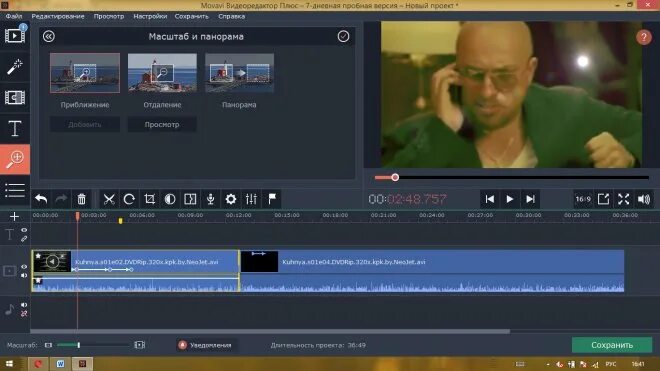The width and height of the screenshot is (660, 371).
Task: Open the transitions tab icon
Action: (x=15, y=97)
